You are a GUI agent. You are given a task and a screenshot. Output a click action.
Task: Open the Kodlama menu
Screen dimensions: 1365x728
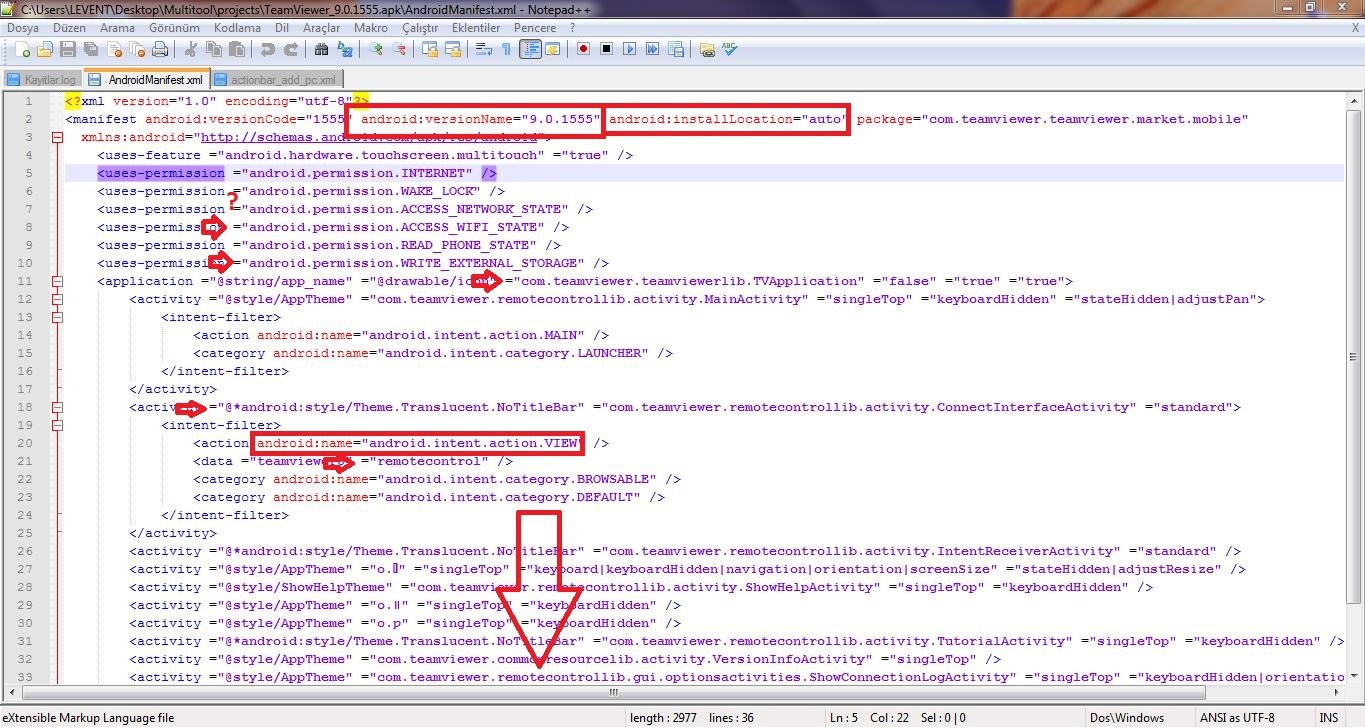click(x=236, y=28)
